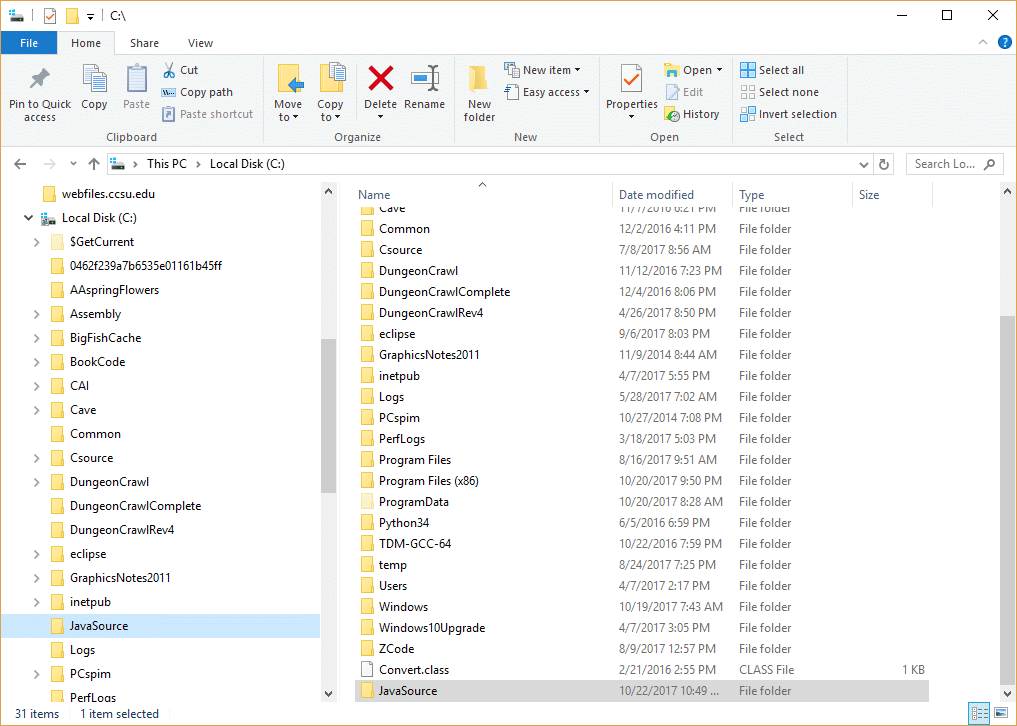Click the Copy path button

coord(197,92)
